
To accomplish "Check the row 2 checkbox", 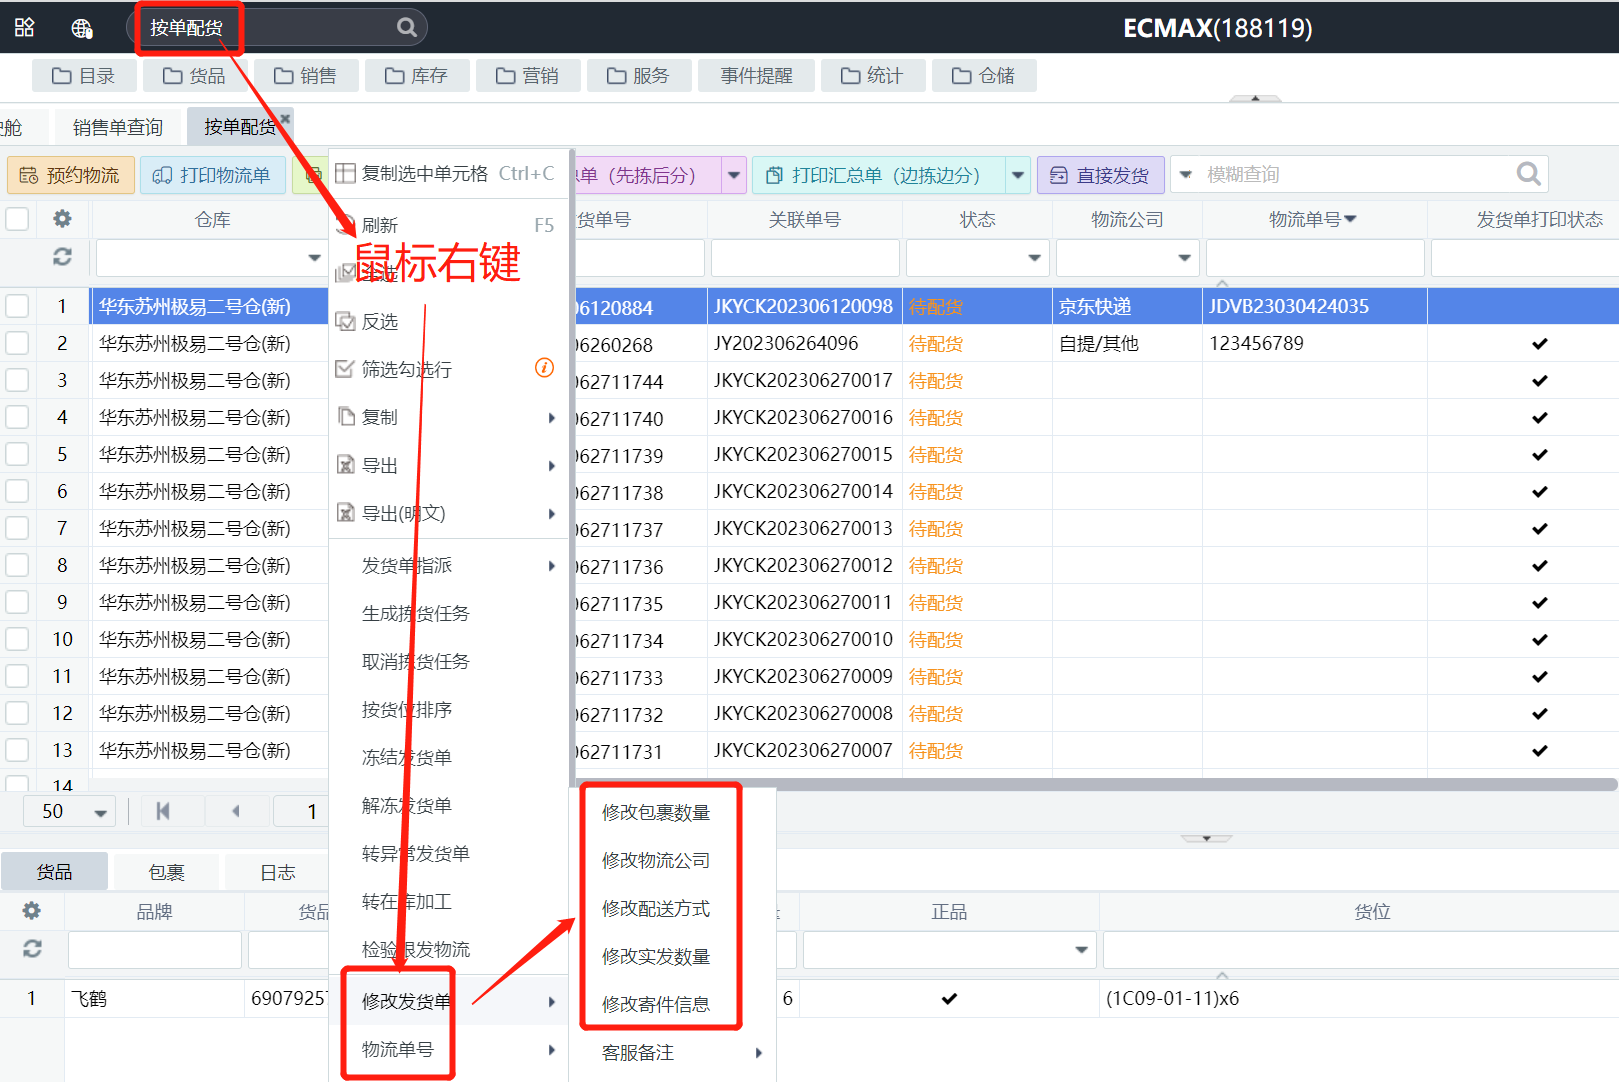I will pos(17,343).
